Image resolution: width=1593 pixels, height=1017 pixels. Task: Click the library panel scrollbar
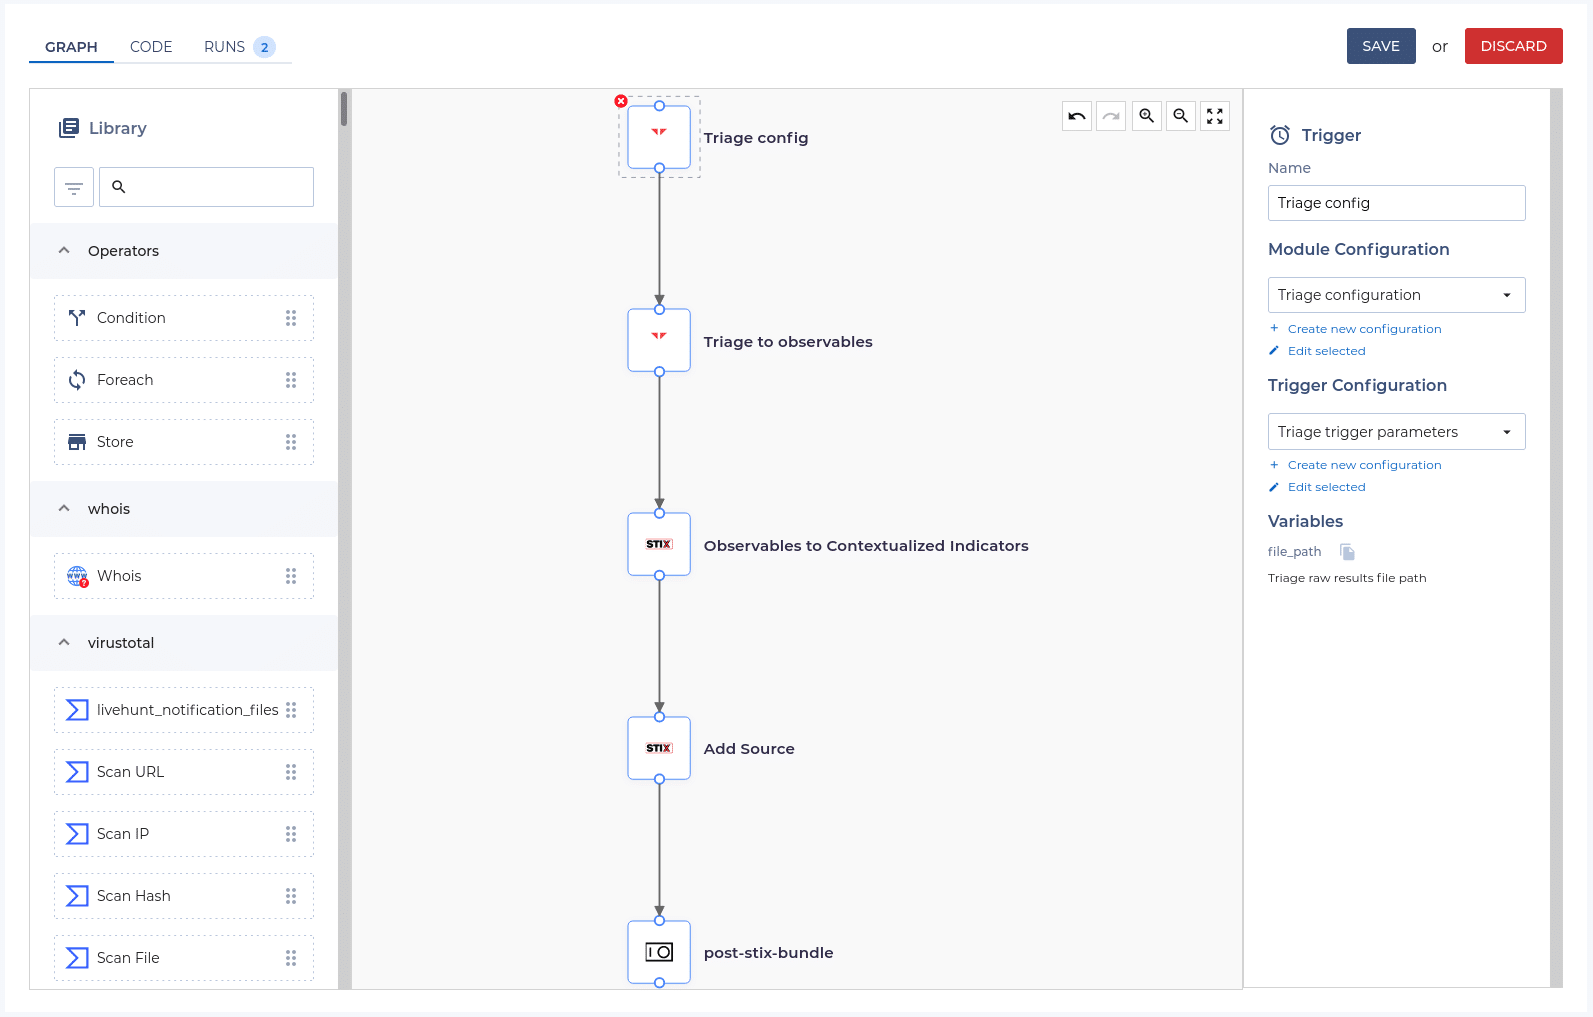click(344, 108)
